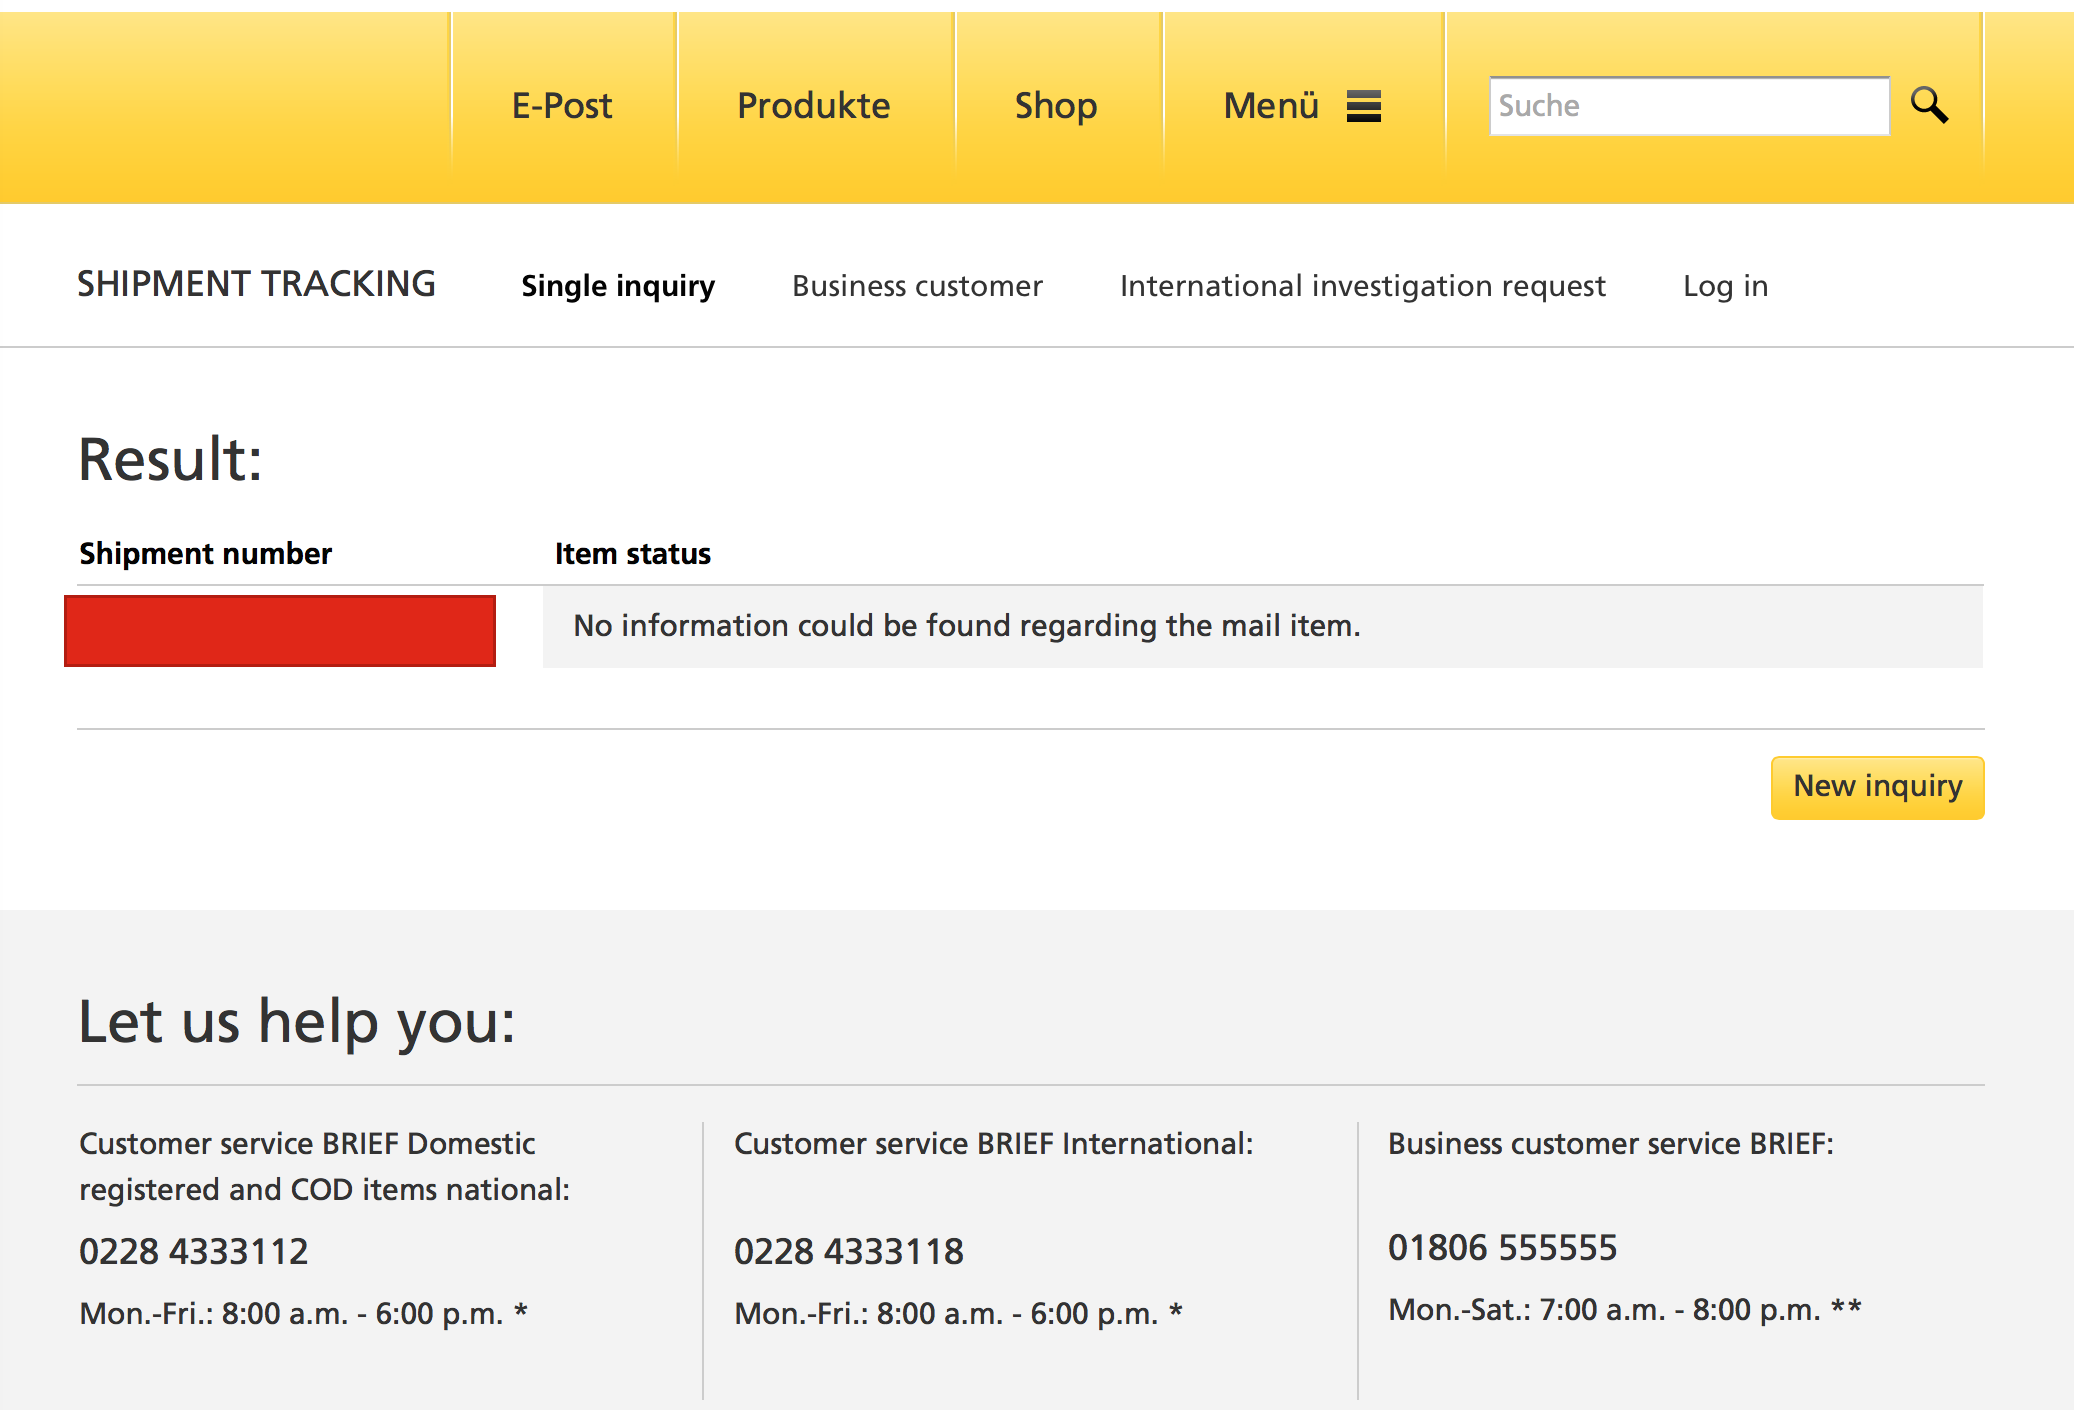Screen dimensions: 2074x1410
Task: Go to the Shop section
Action: tap(1056, 105)
